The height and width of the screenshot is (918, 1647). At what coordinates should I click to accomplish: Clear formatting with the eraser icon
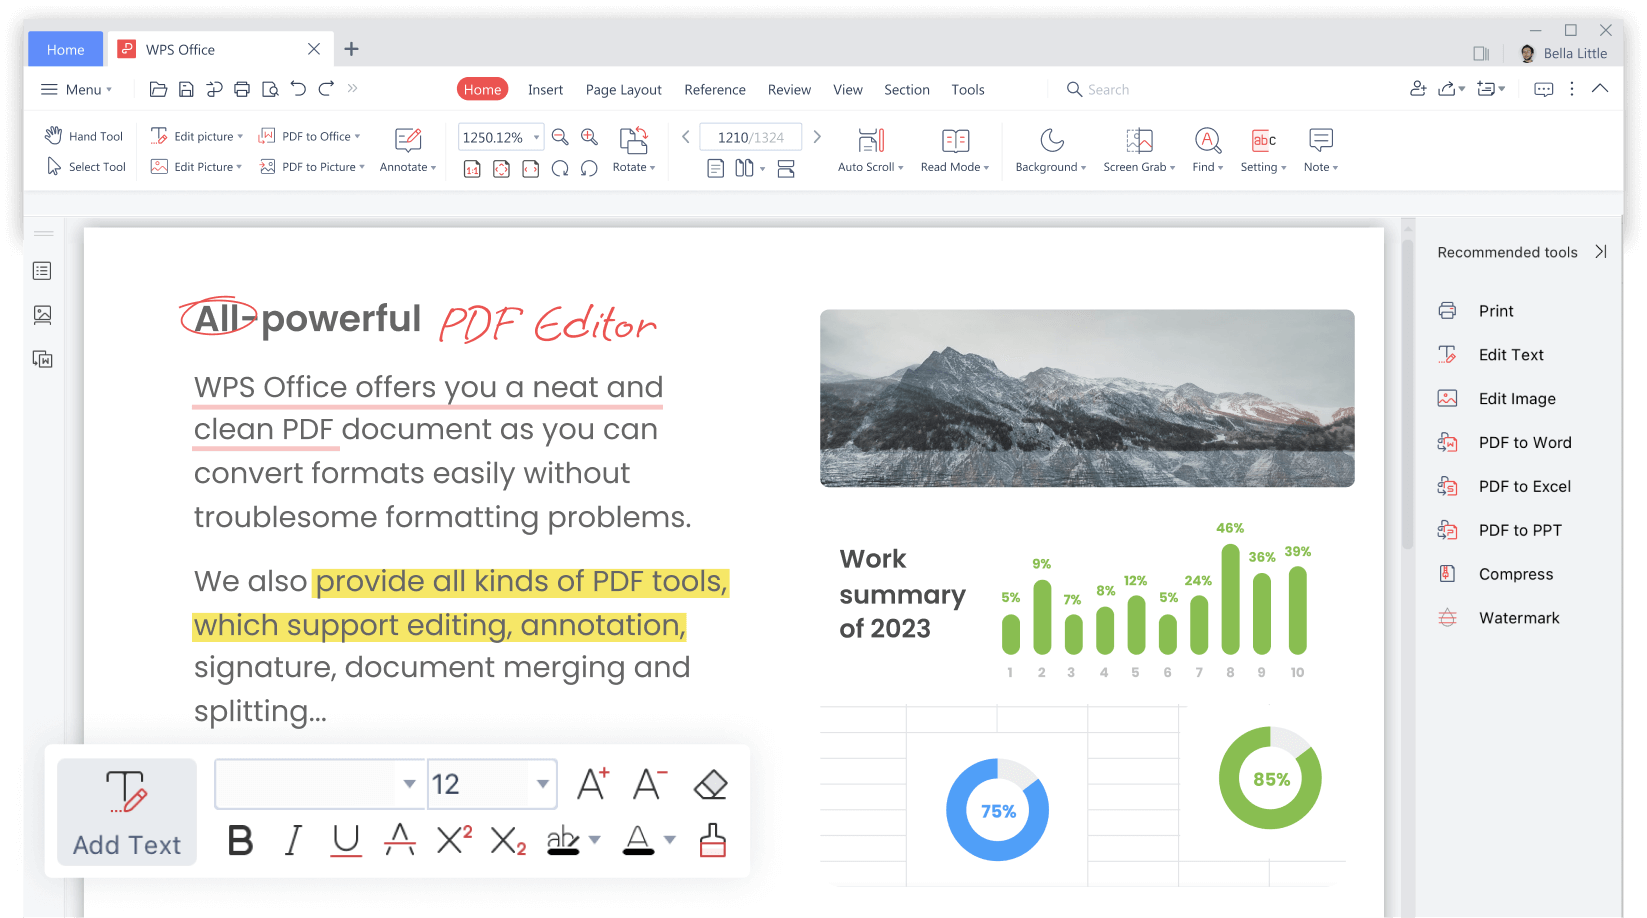click(x=710, y=783)
